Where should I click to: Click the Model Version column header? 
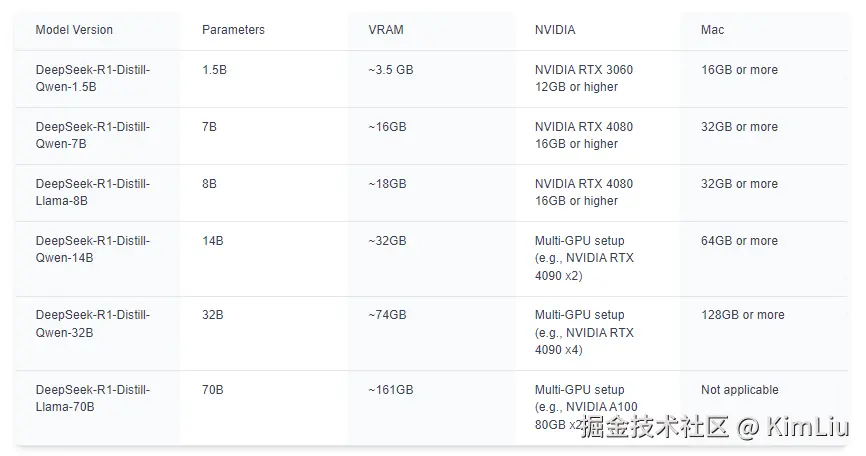pos(74,30)
